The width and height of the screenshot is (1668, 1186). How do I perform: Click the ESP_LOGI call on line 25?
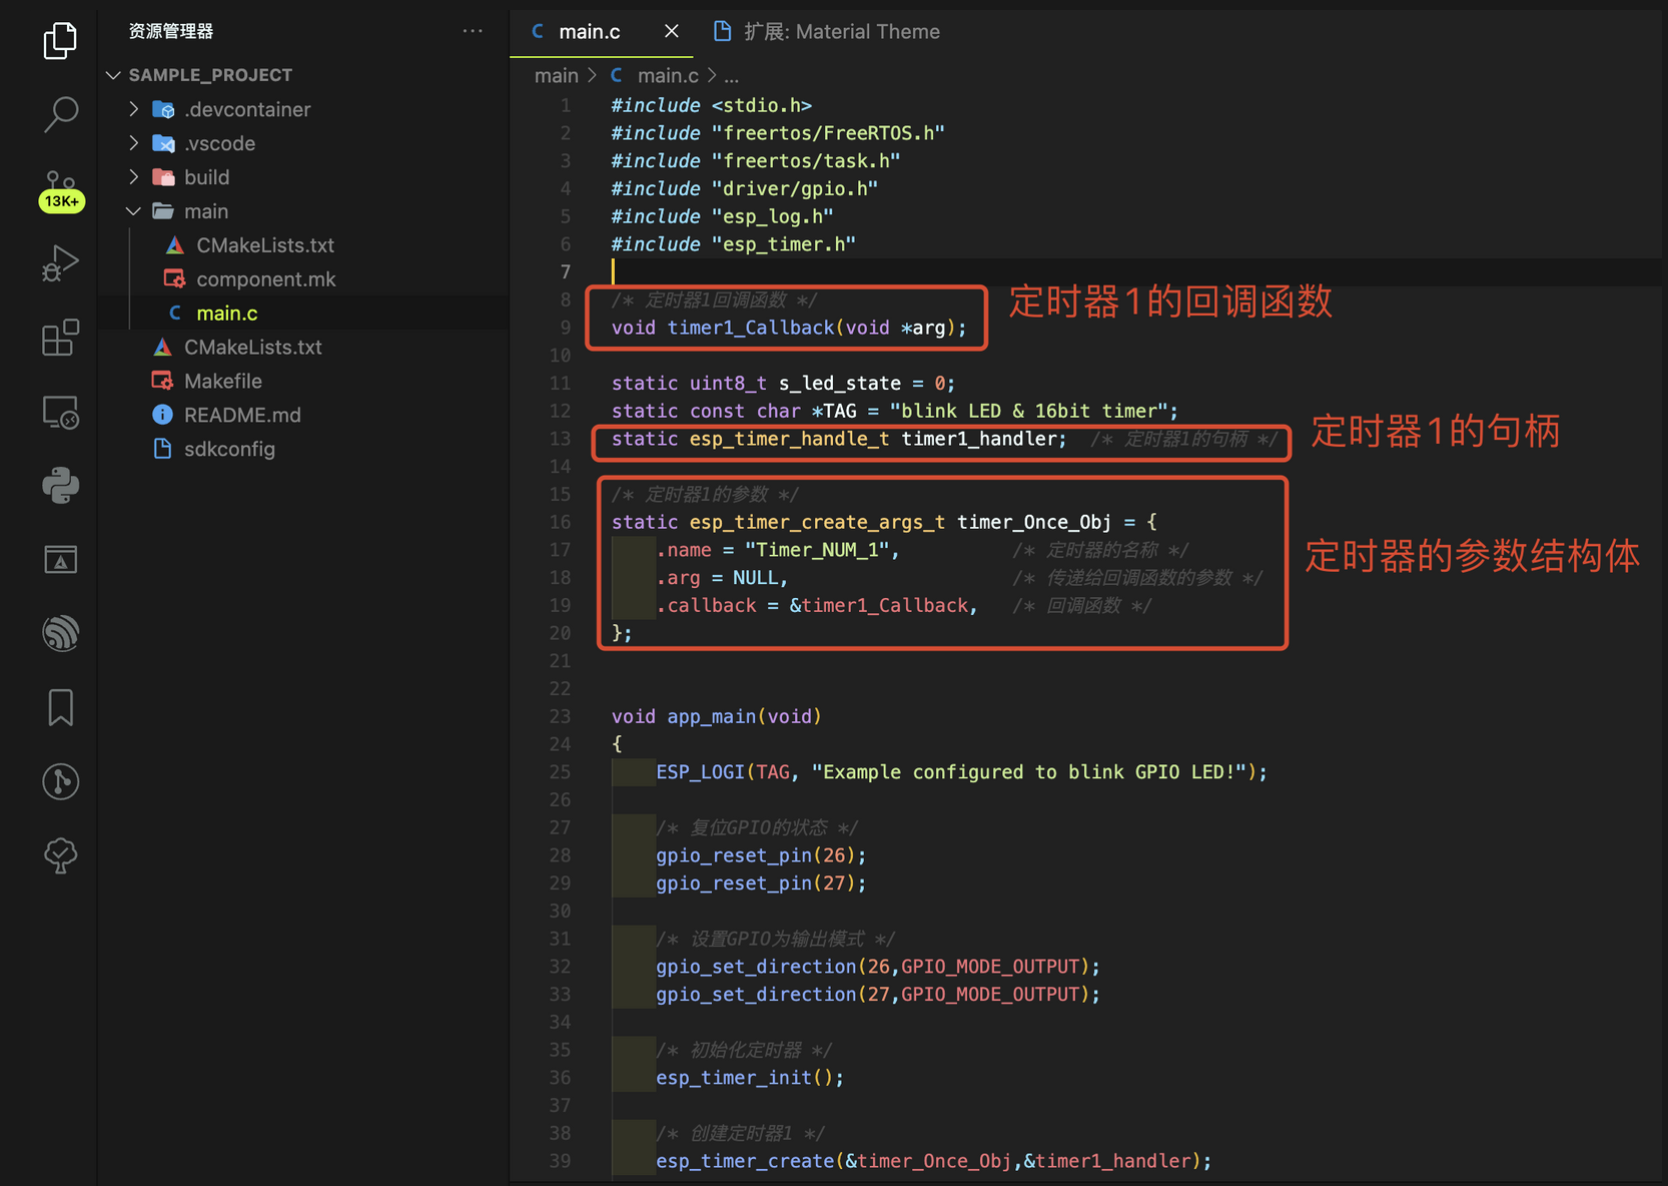pyautogui.click(x=961, y=772)
